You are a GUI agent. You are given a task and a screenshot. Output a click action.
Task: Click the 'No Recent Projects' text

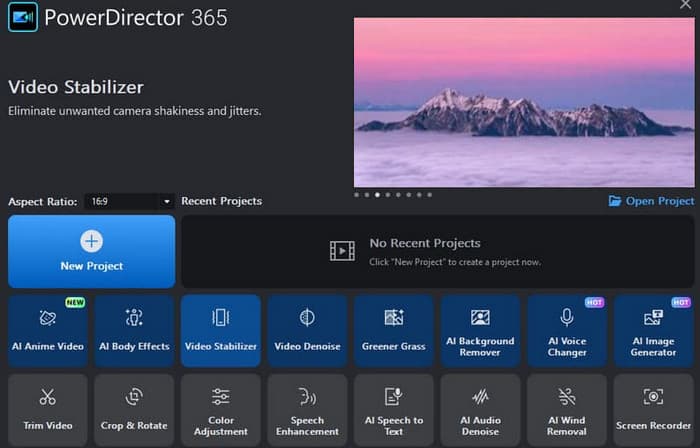tap(425, 243)
